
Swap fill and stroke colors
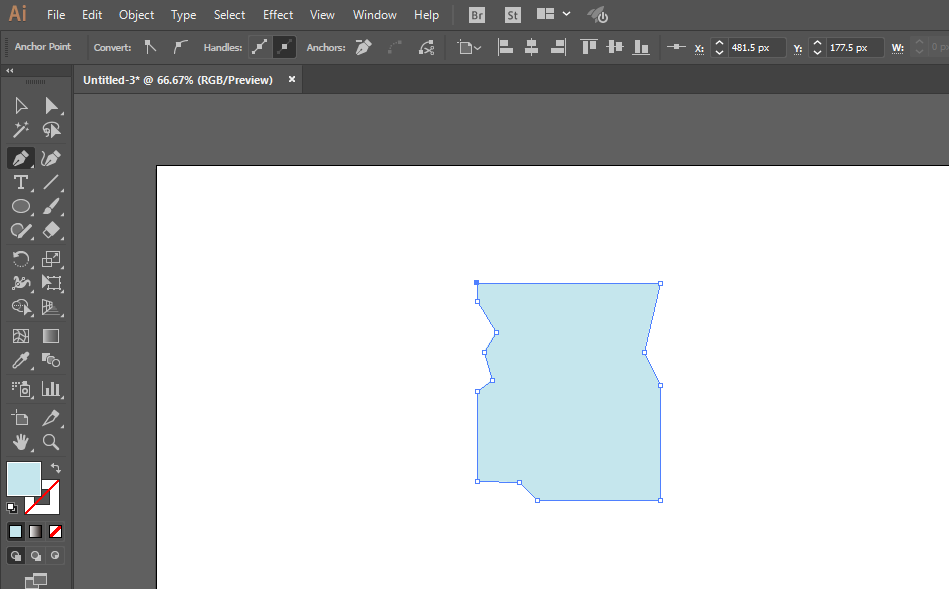[x=56, y=468]
